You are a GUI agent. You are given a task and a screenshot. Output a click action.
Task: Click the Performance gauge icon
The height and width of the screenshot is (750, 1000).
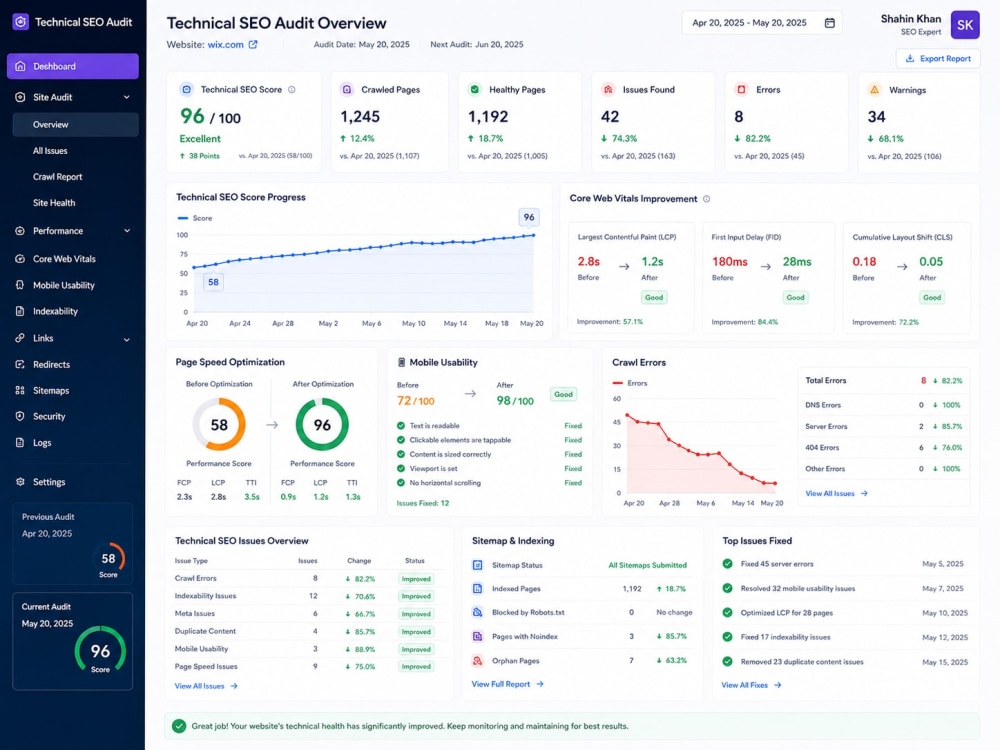coord(20,231)
